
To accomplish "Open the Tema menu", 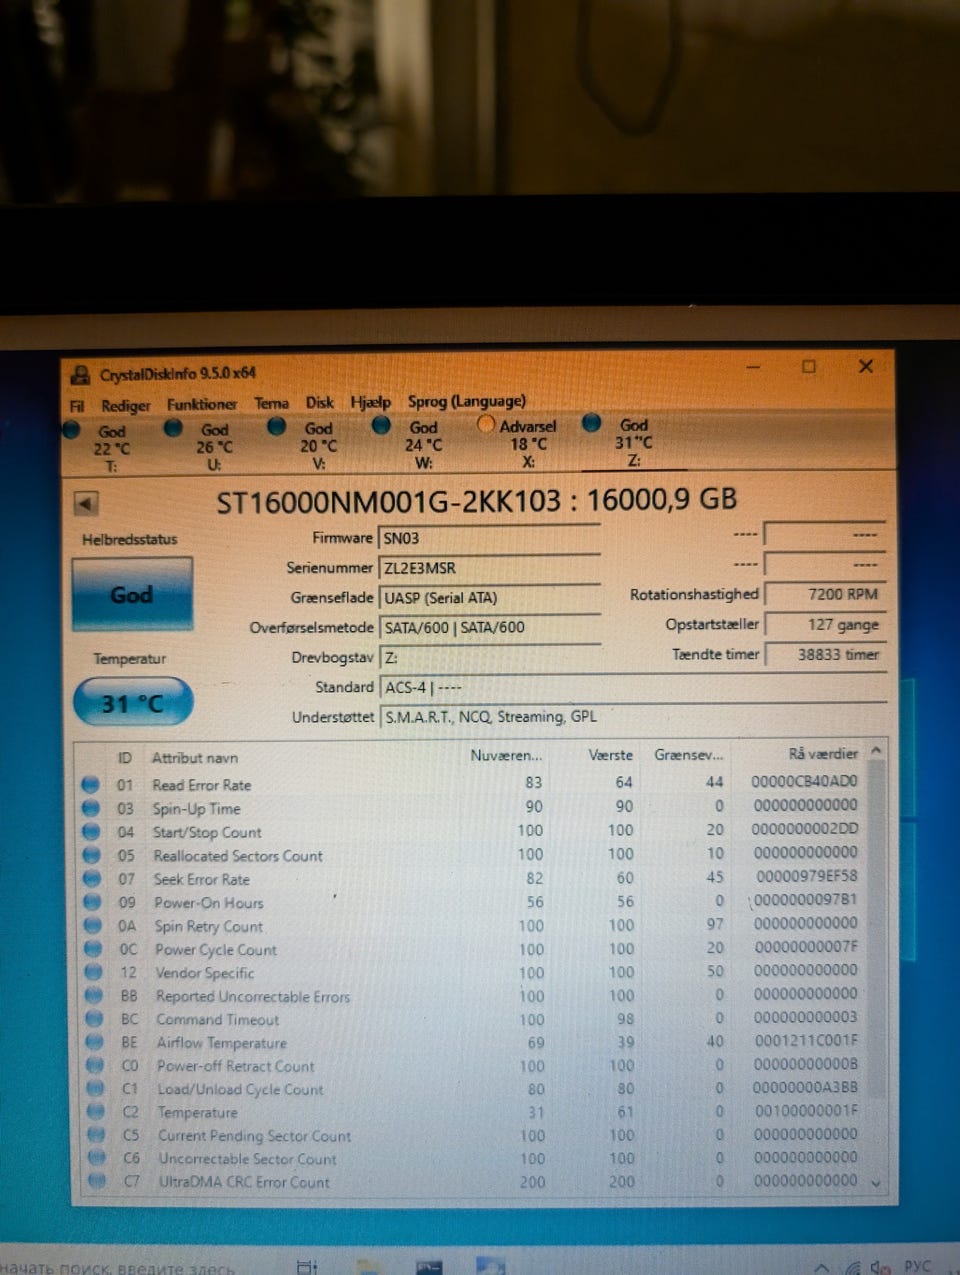I will click(x=271, y=403).
